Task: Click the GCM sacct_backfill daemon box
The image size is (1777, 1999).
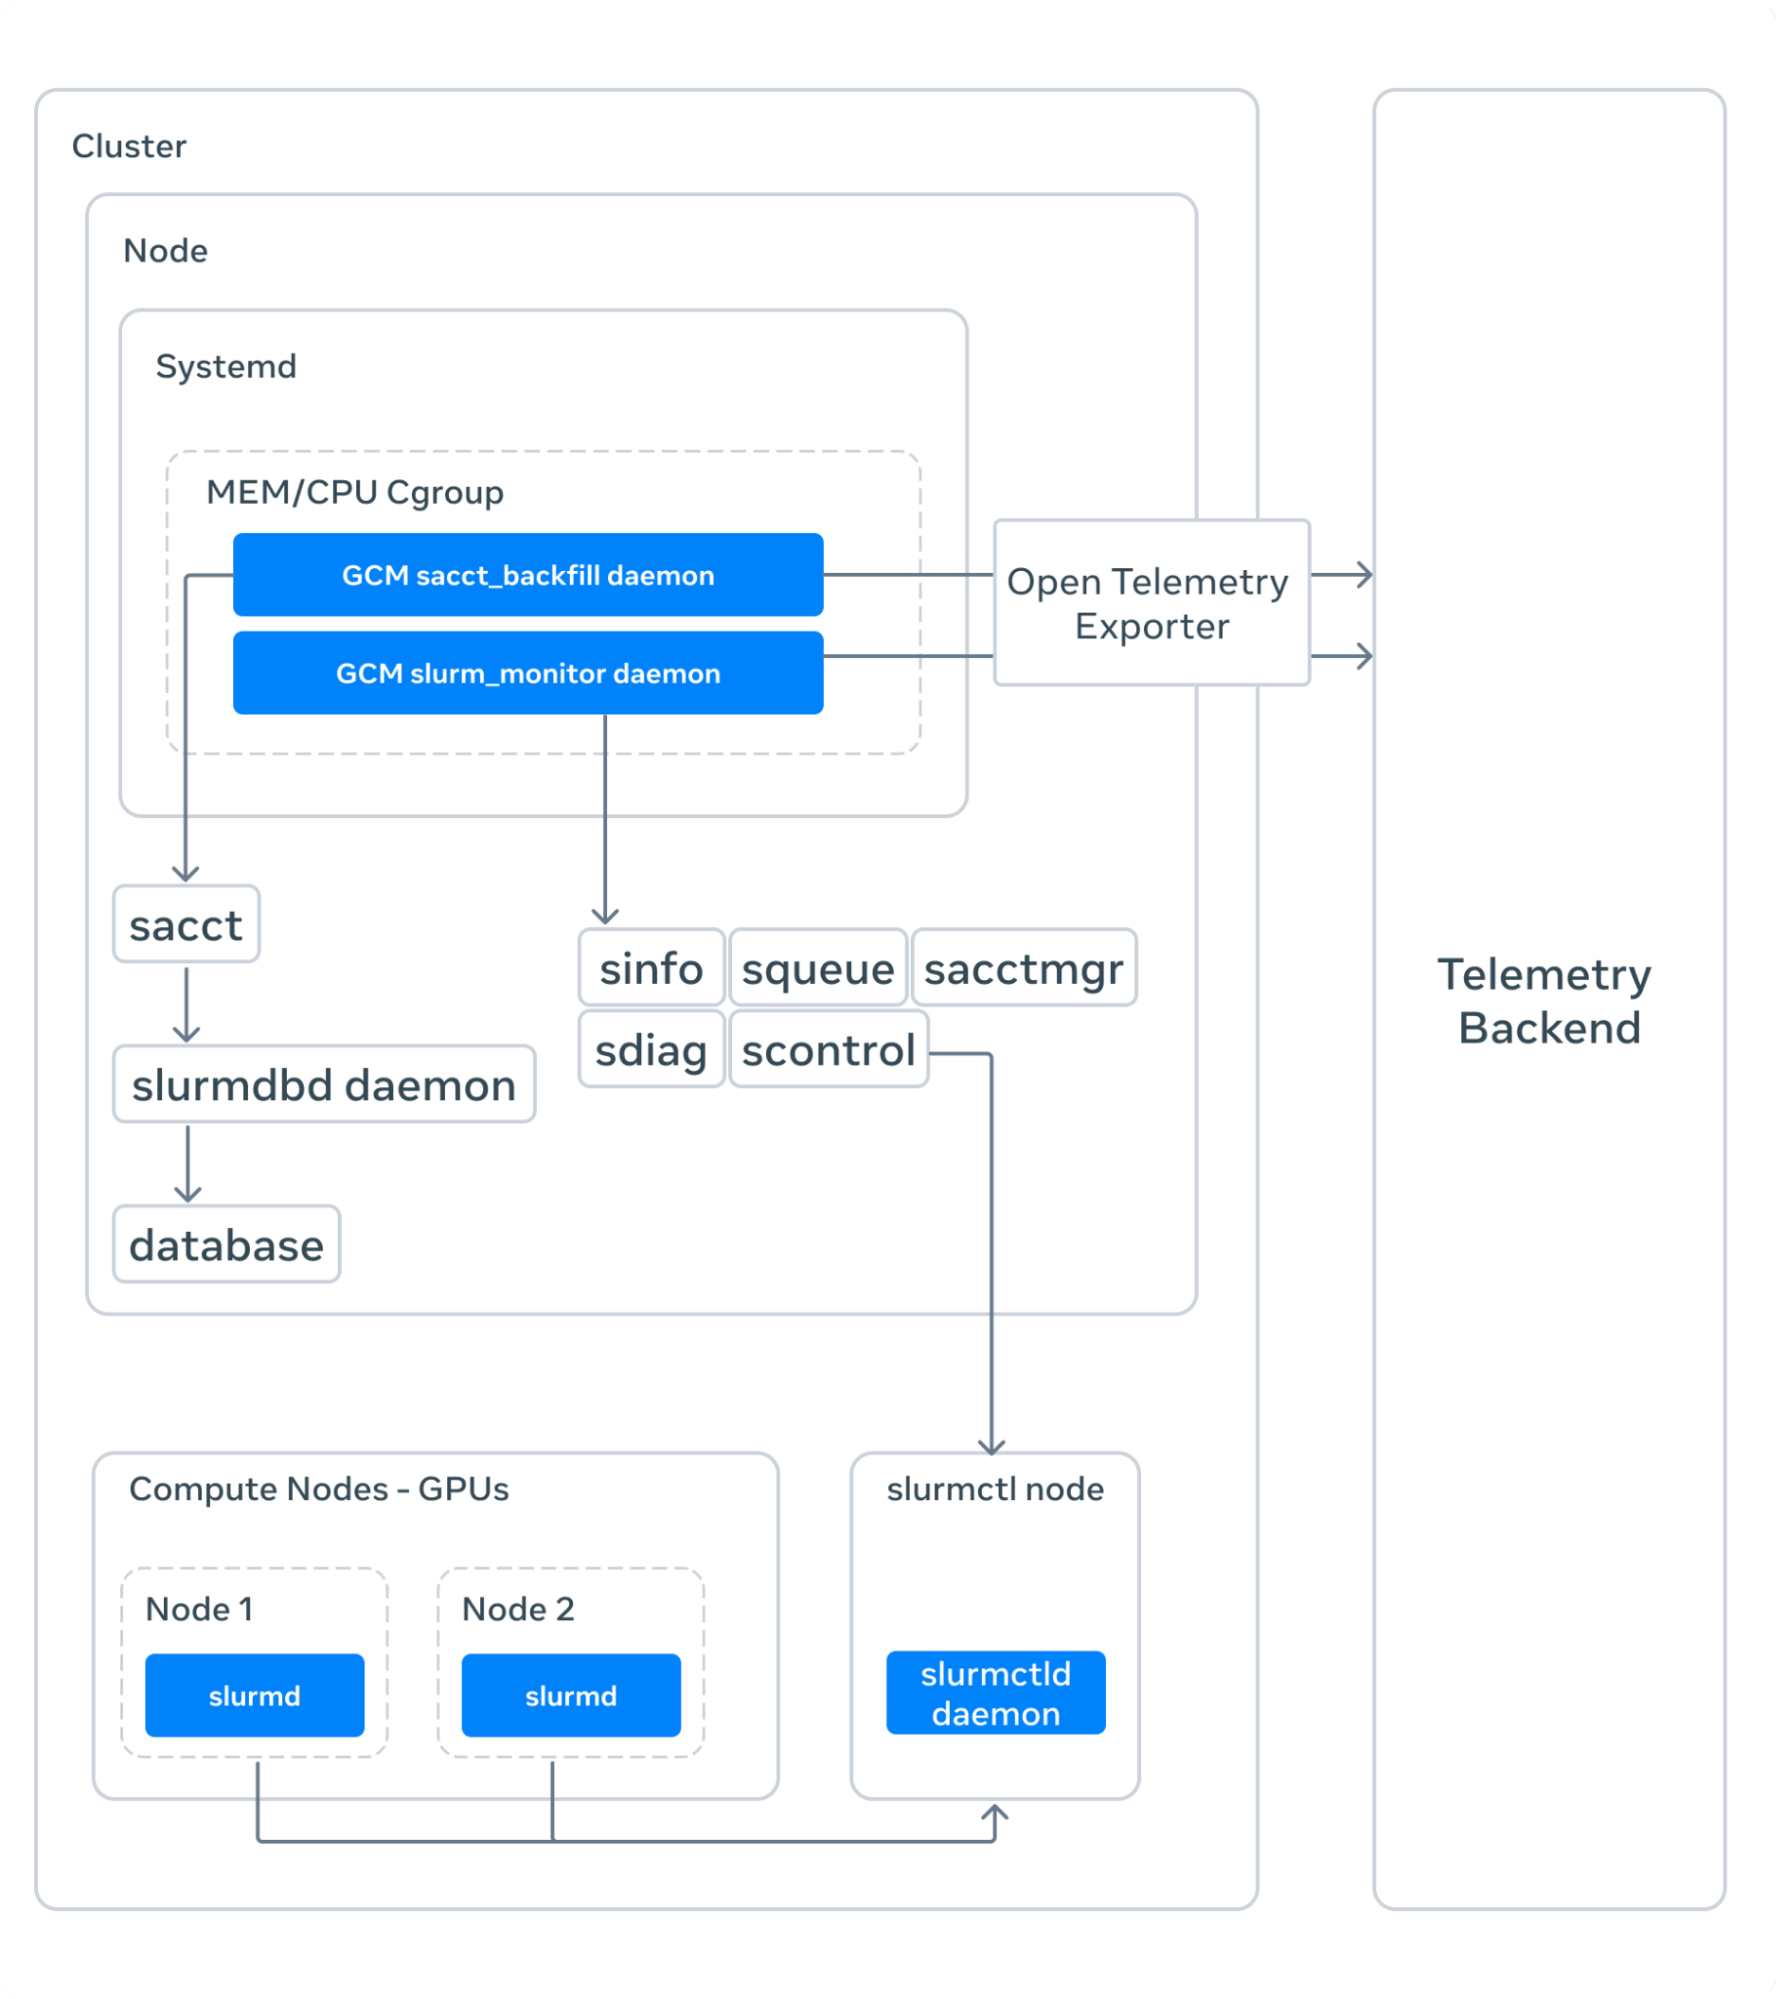Action: 528,575
